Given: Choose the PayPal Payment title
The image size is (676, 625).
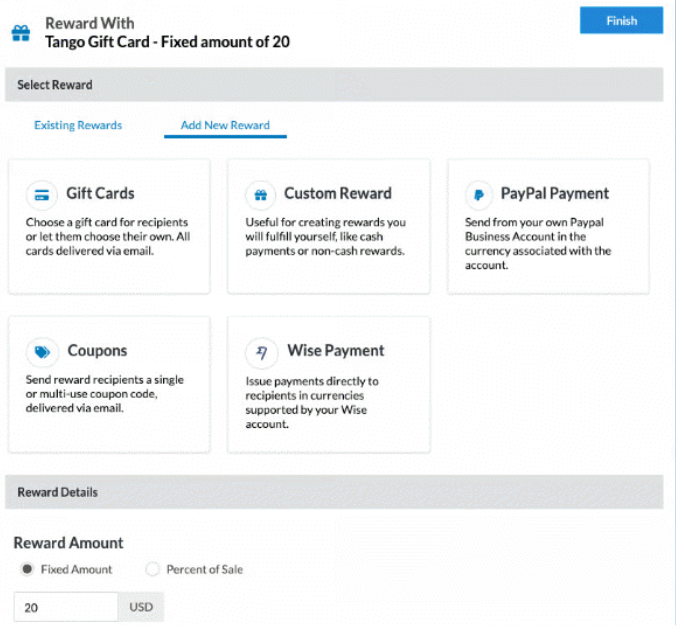Looking at the screenshot, I should (554, 194).
